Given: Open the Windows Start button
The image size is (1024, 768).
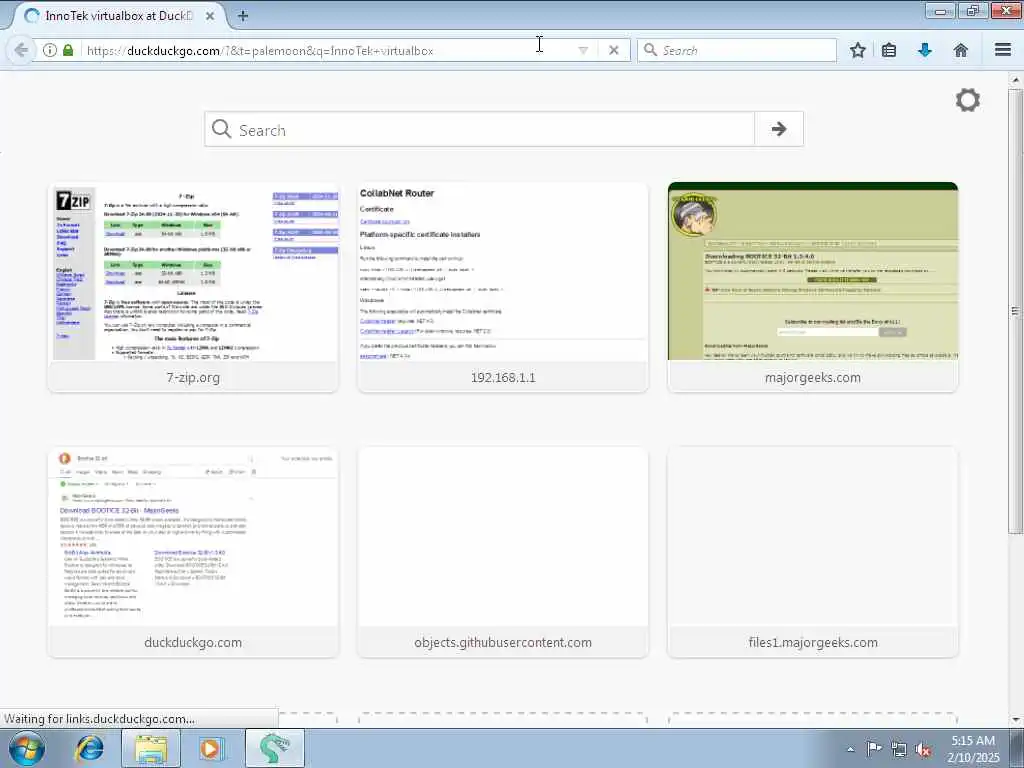Looking at the screenshot, I should 27,748.
